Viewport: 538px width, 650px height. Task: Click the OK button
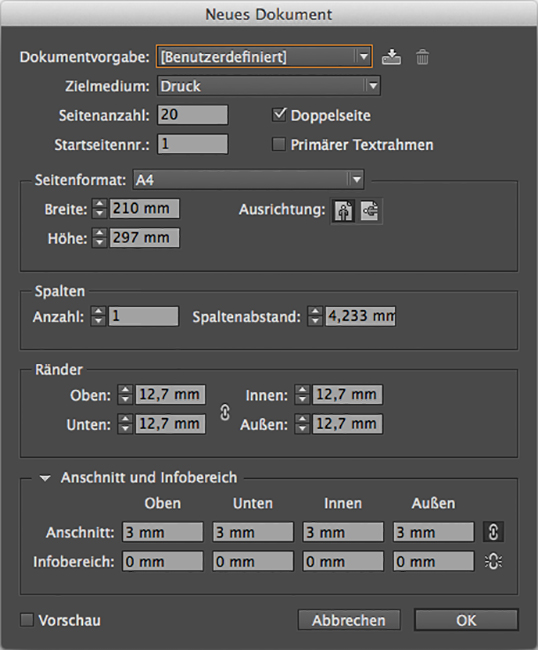466,620
